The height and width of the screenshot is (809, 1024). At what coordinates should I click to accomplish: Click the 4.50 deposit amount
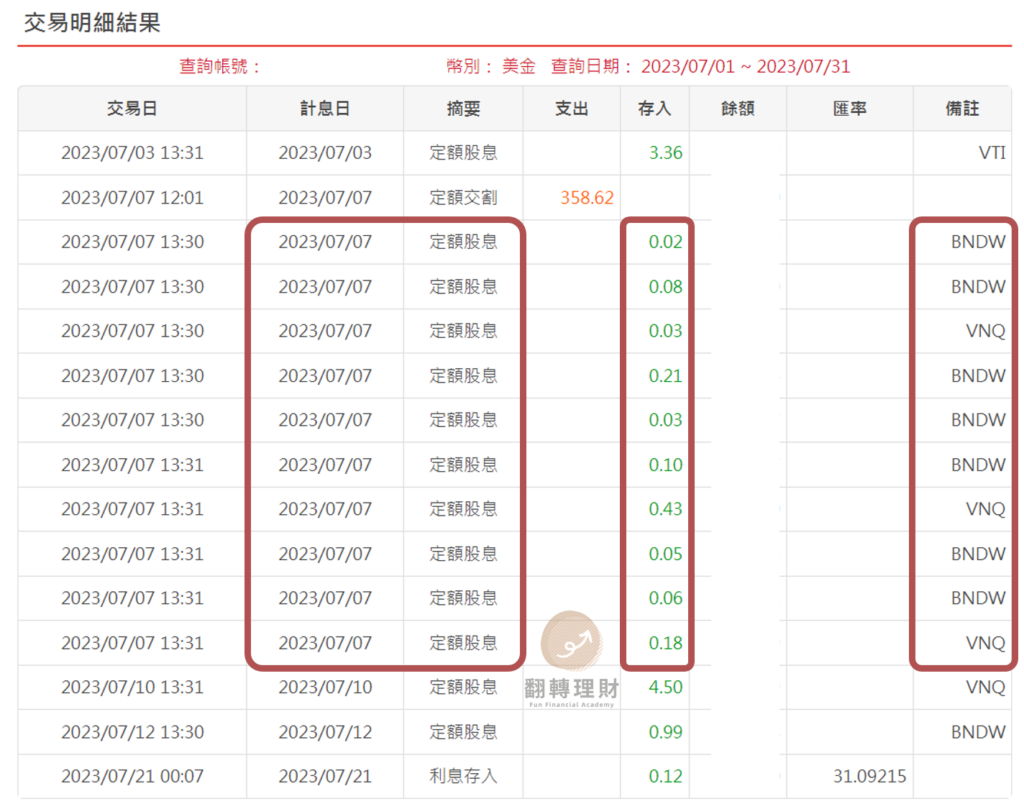click(665, 687)
